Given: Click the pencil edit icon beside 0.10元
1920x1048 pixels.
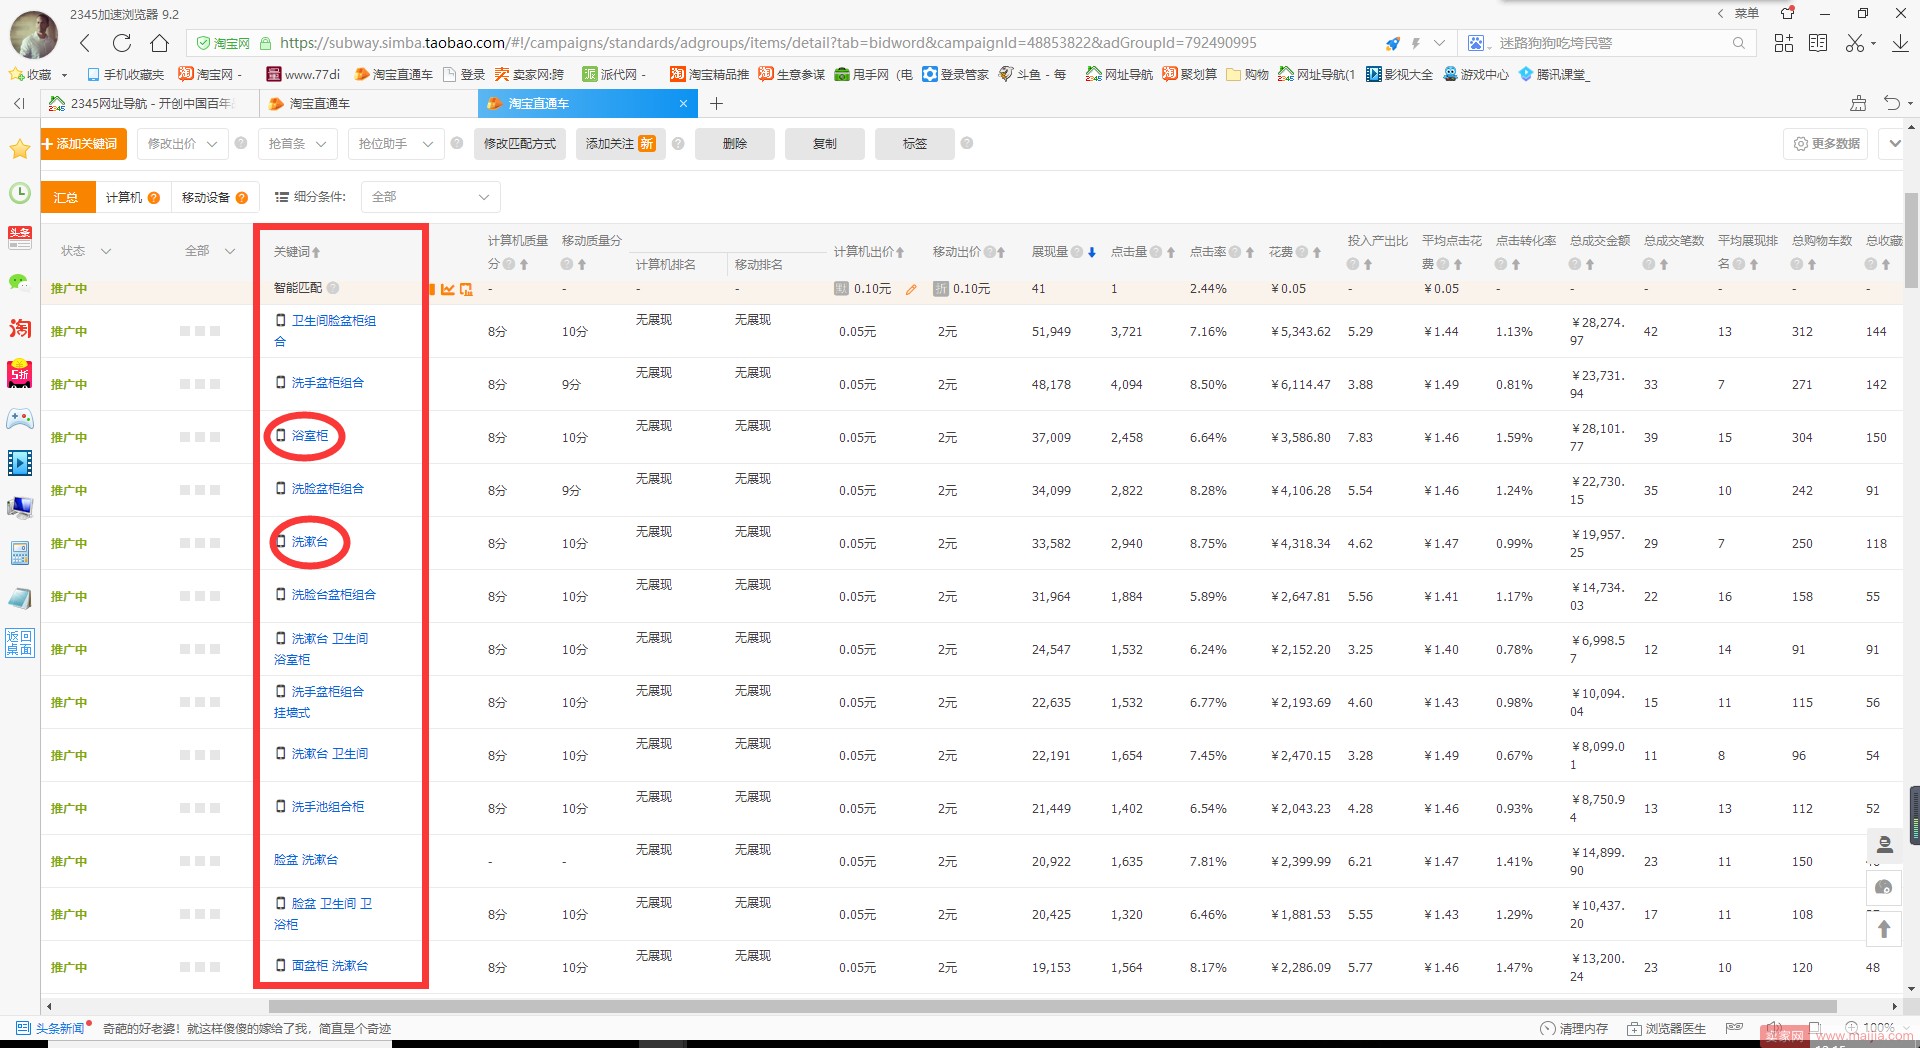Looking at the screenshot, I should 911,289.
